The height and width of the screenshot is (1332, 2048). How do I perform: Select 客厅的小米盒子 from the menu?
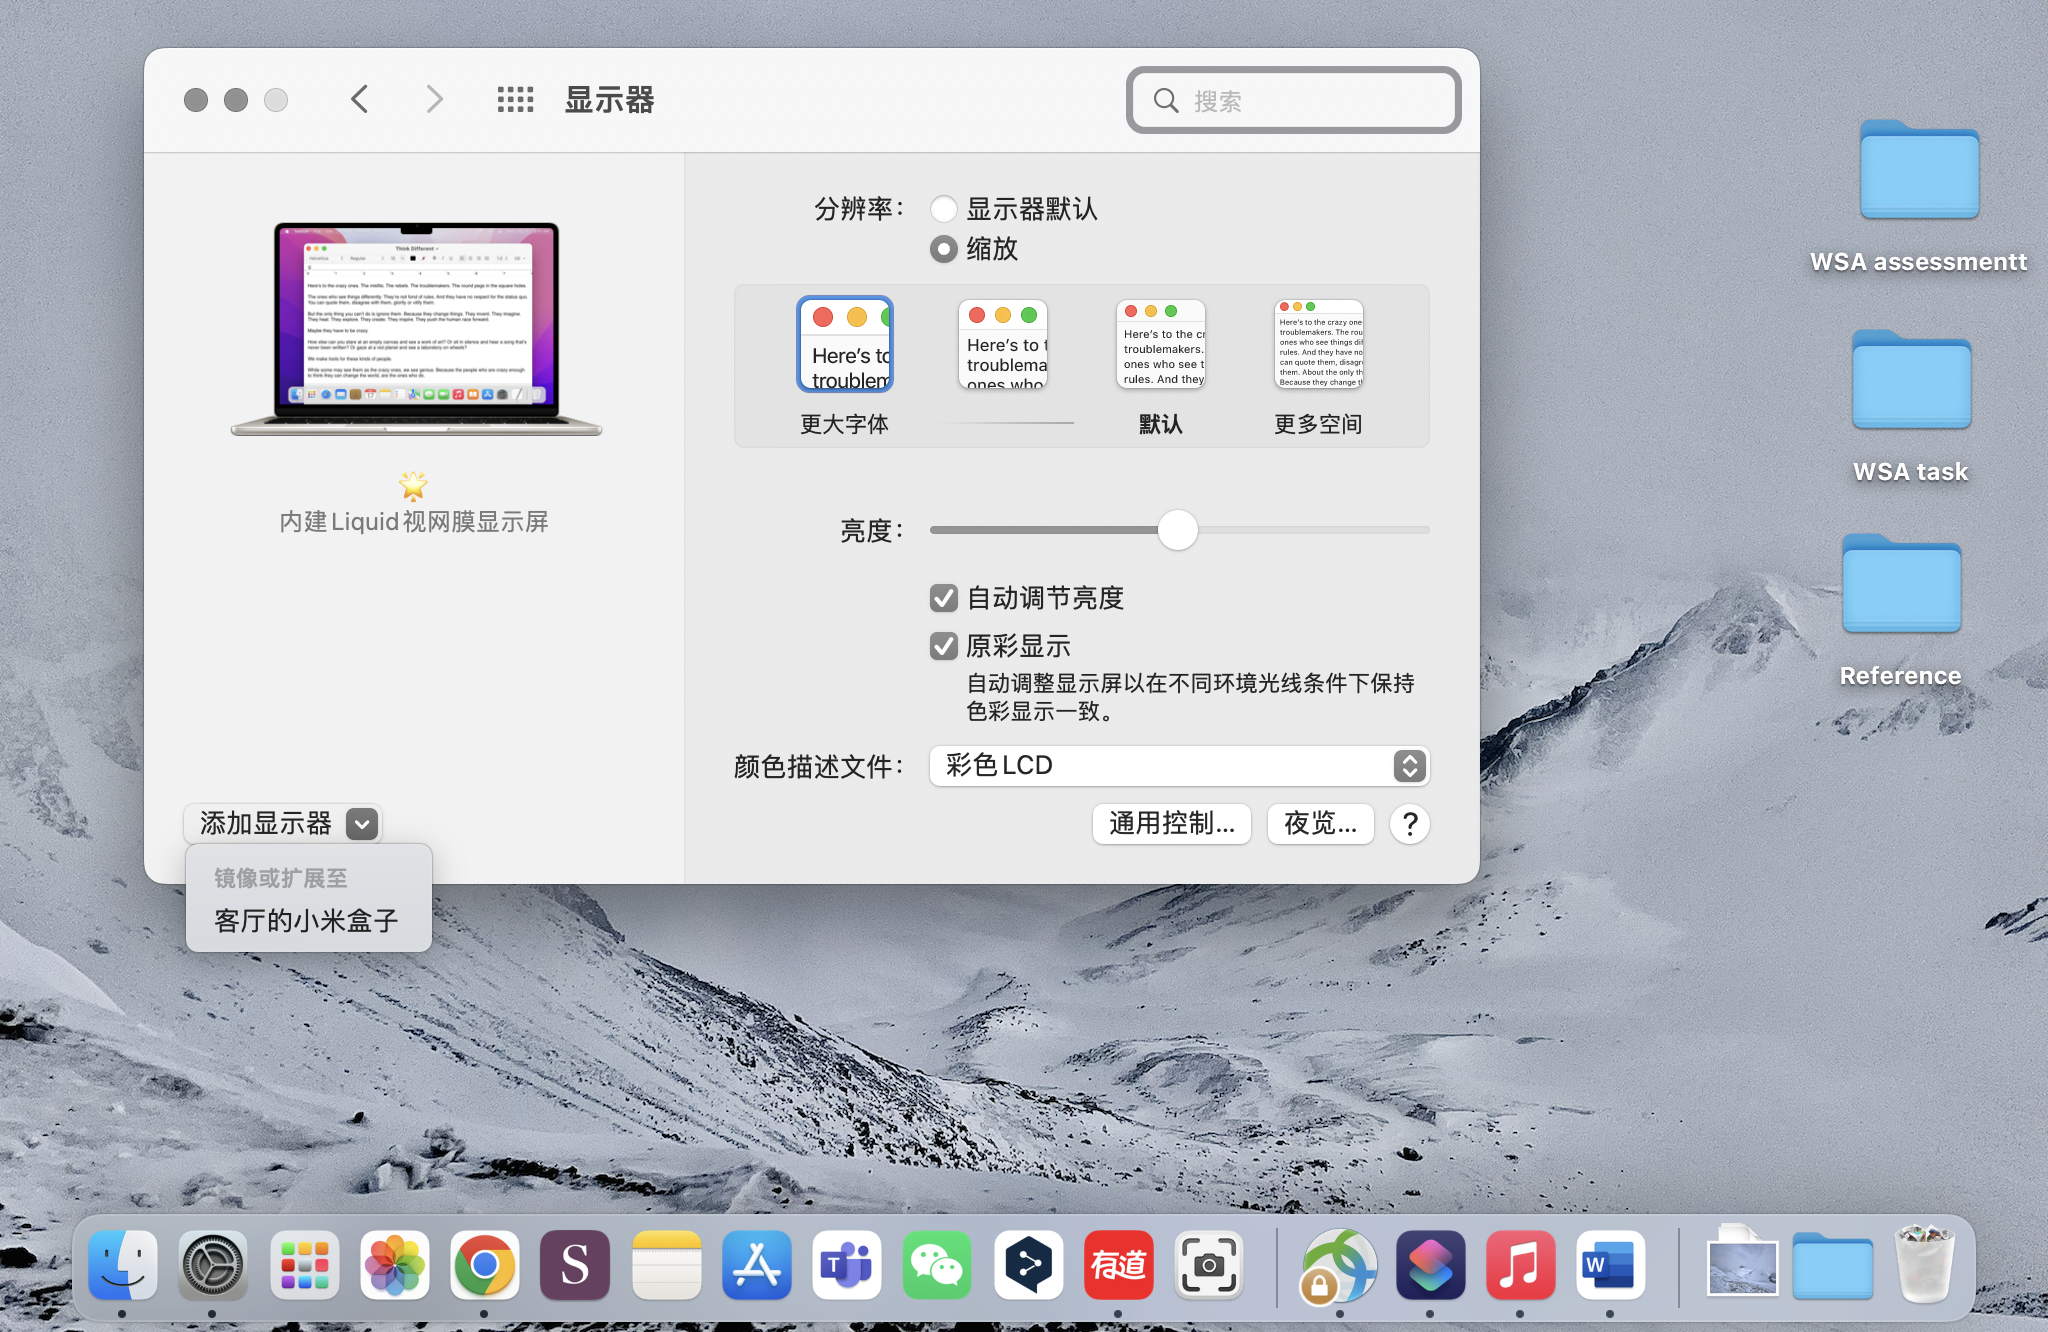pos(306,920)
